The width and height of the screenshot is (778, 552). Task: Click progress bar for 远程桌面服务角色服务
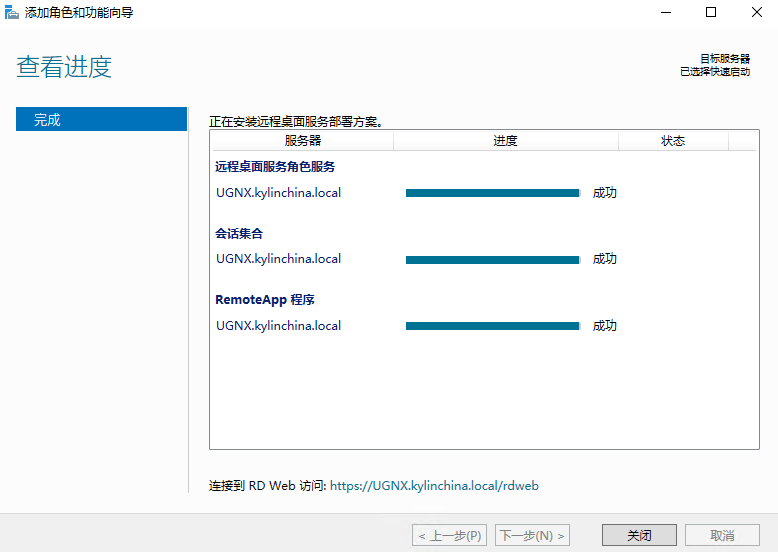[x=493, y=193]
